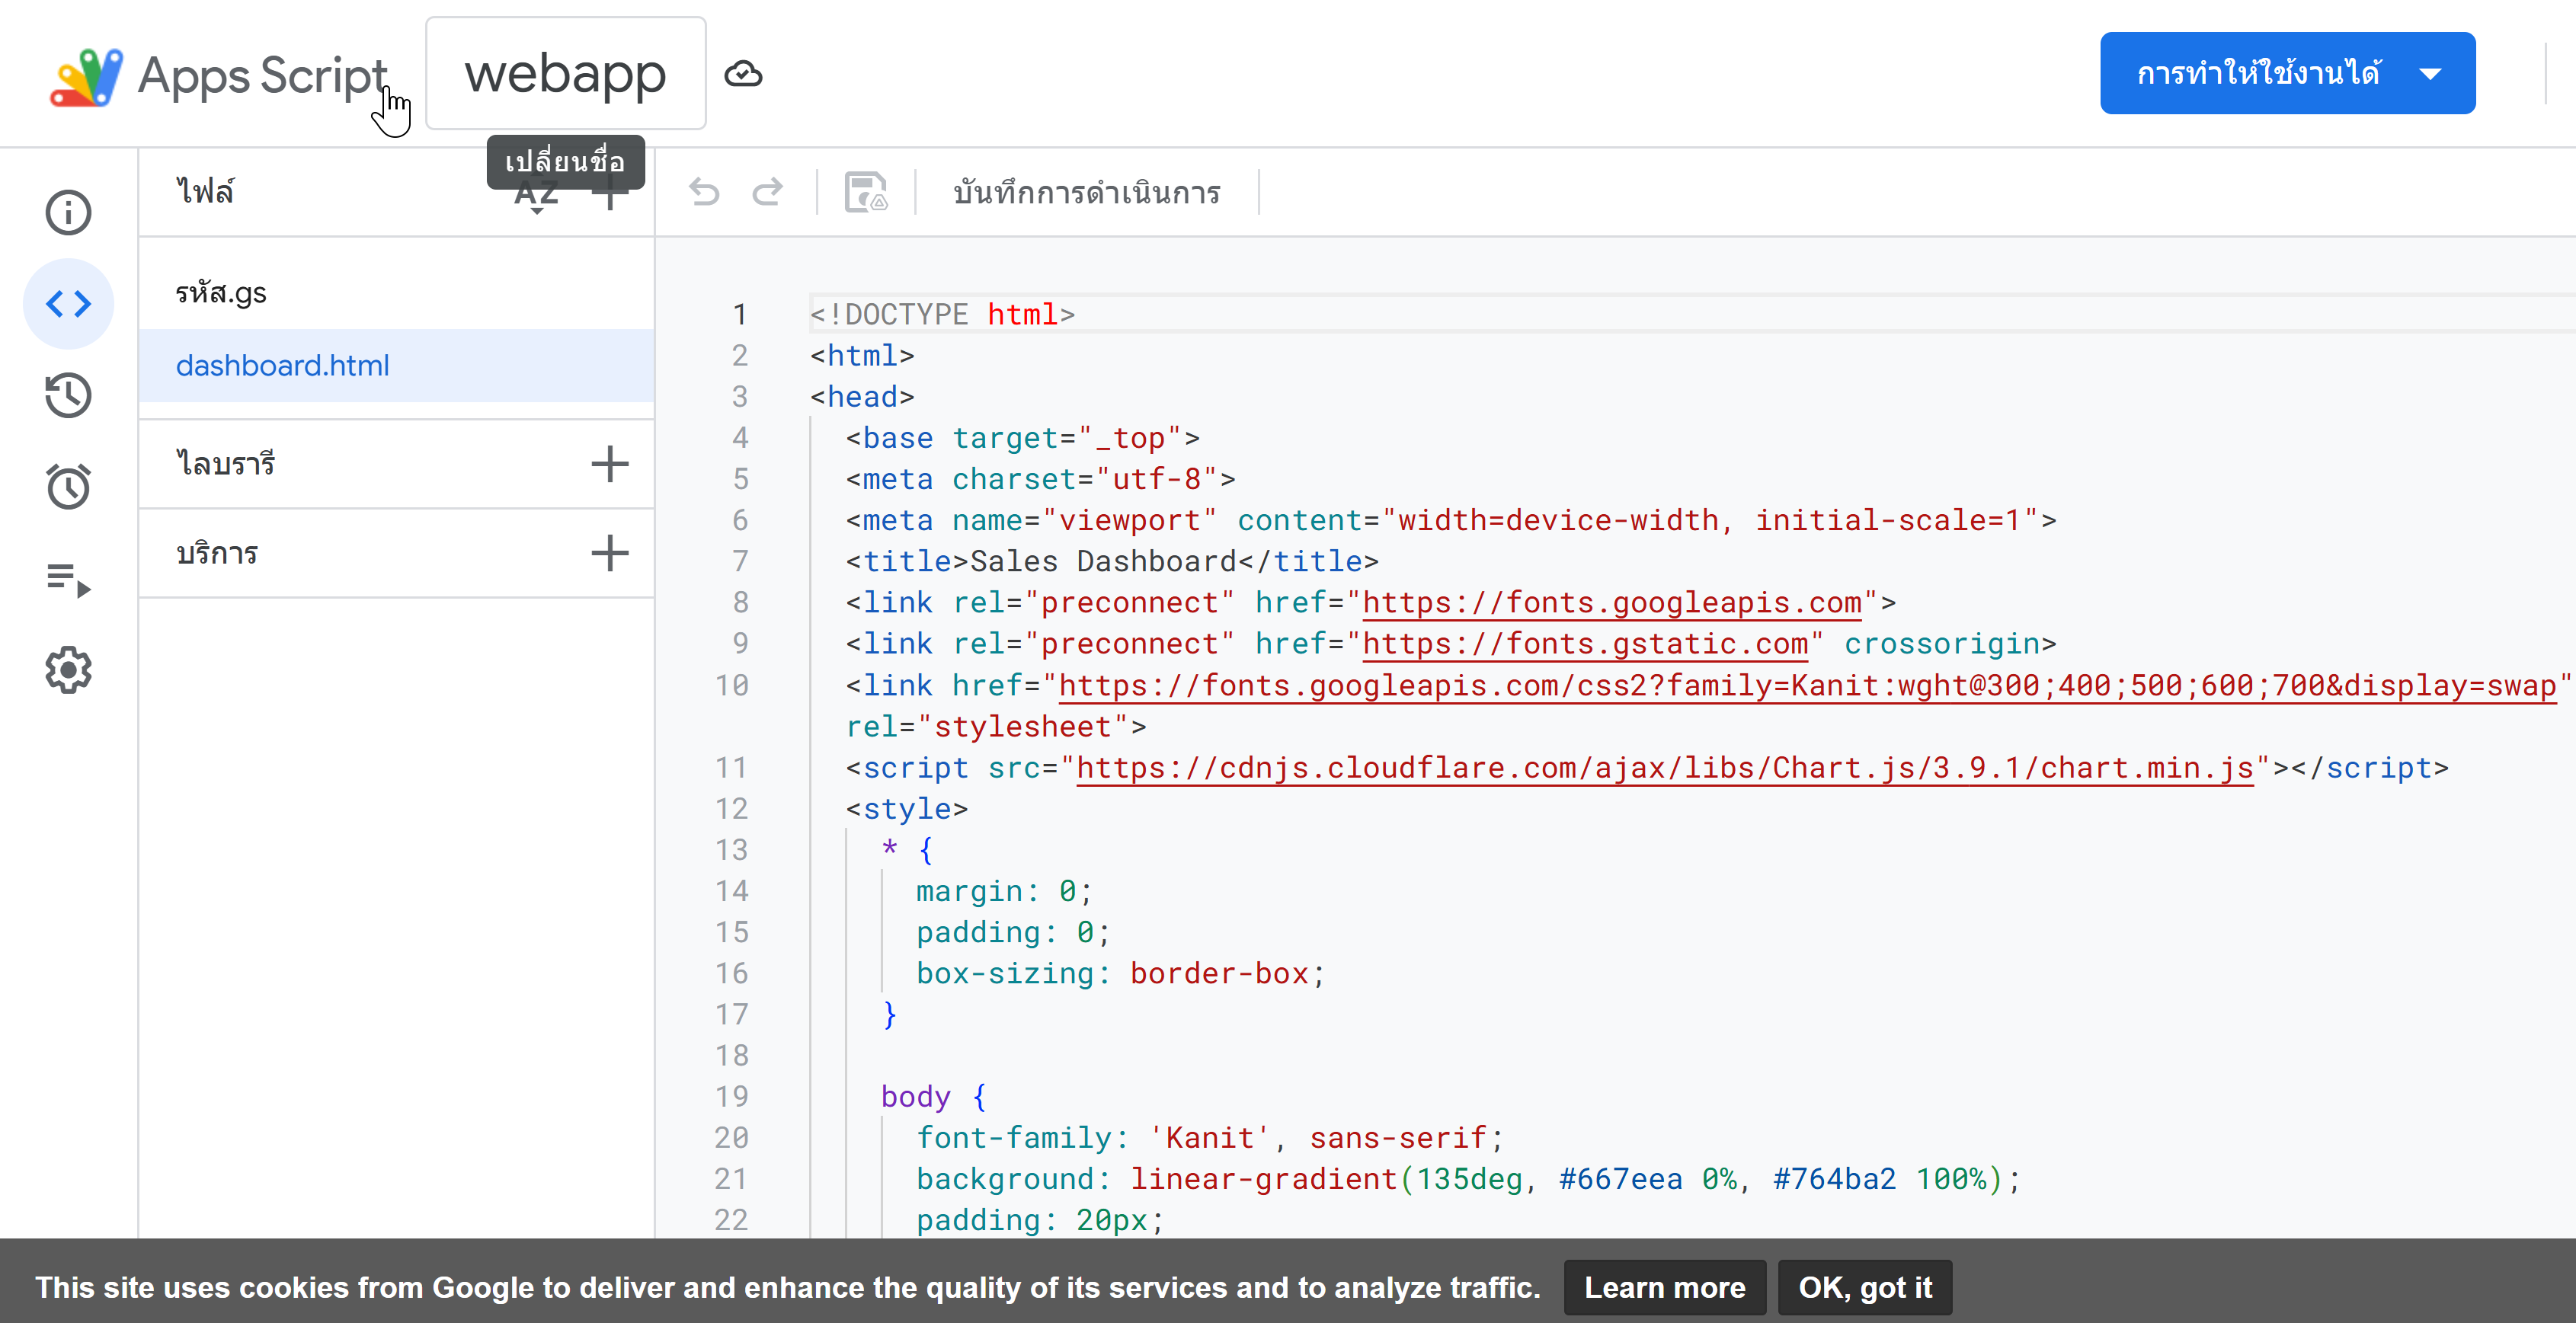This screenshot has width=2576, height=1323.
Task: Open the Executions list icon
Action: (68, 579)
